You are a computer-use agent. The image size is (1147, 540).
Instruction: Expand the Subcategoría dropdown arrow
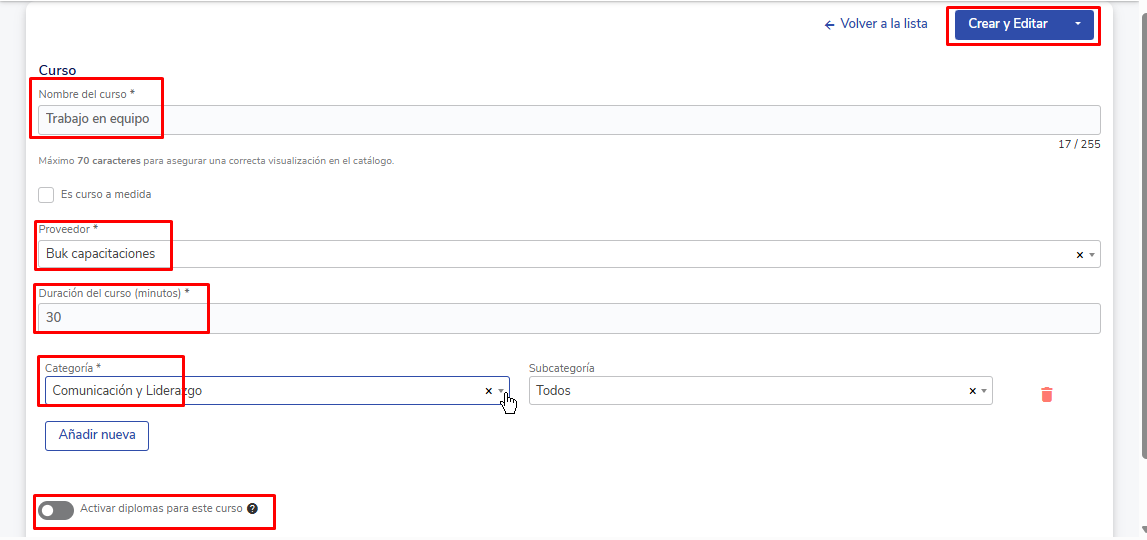984,391
